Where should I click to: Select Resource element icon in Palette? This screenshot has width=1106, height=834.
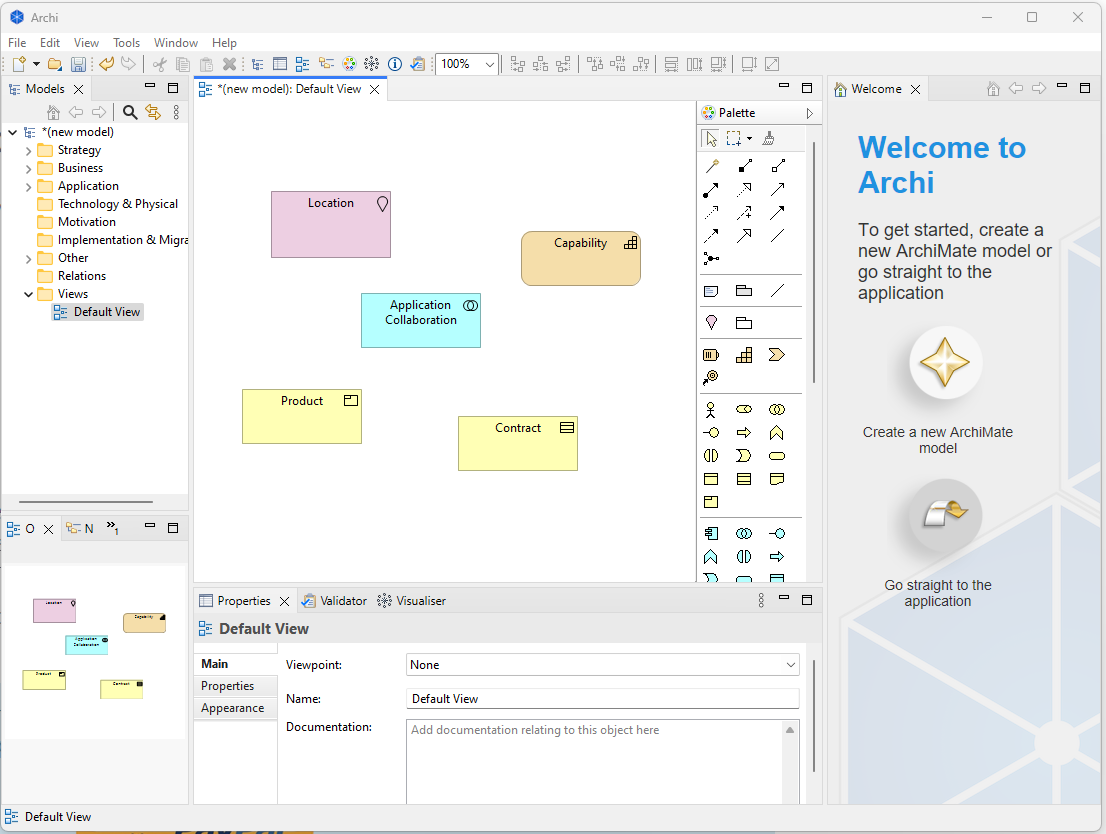click(711, 355)
